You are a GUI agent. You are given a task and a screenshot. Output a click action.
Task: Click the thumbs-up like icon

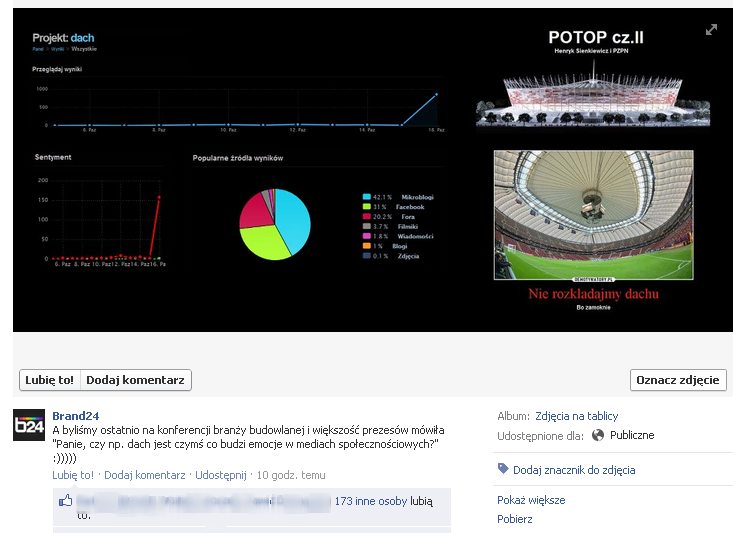(66, 501)
